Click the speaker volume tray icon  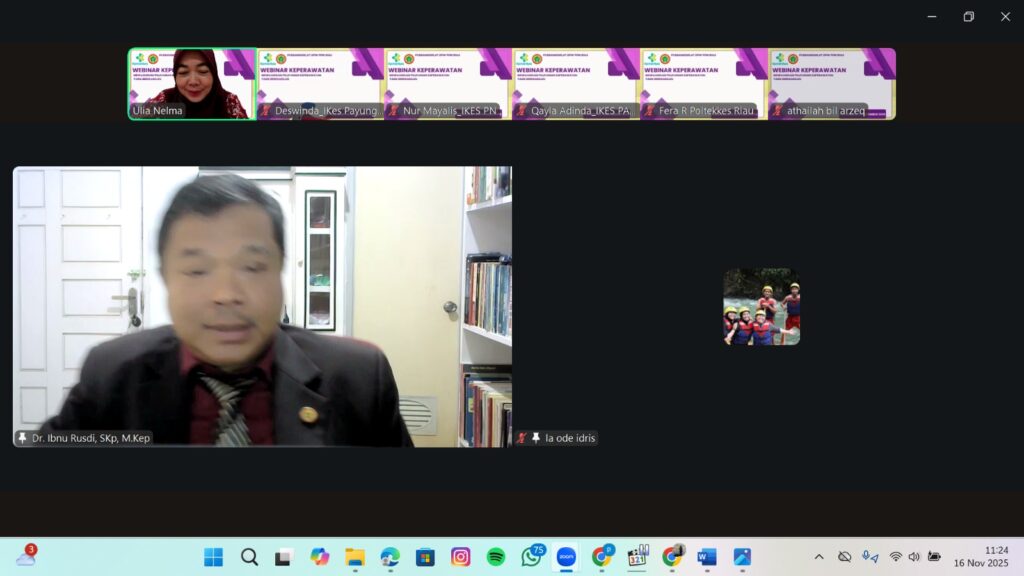pyautogui.click(x=913, y=557)
